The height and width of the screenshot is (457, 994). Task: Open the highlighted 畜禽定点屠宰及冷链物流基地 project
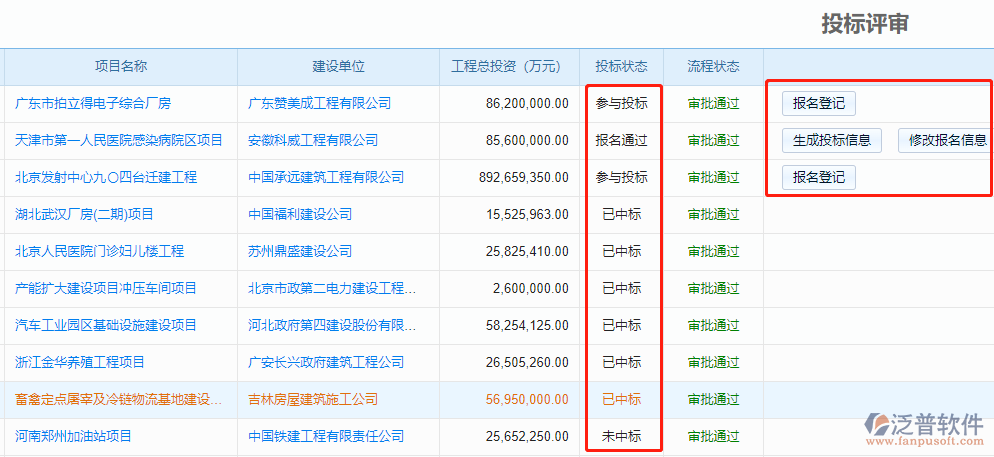(x=118, y=399)
